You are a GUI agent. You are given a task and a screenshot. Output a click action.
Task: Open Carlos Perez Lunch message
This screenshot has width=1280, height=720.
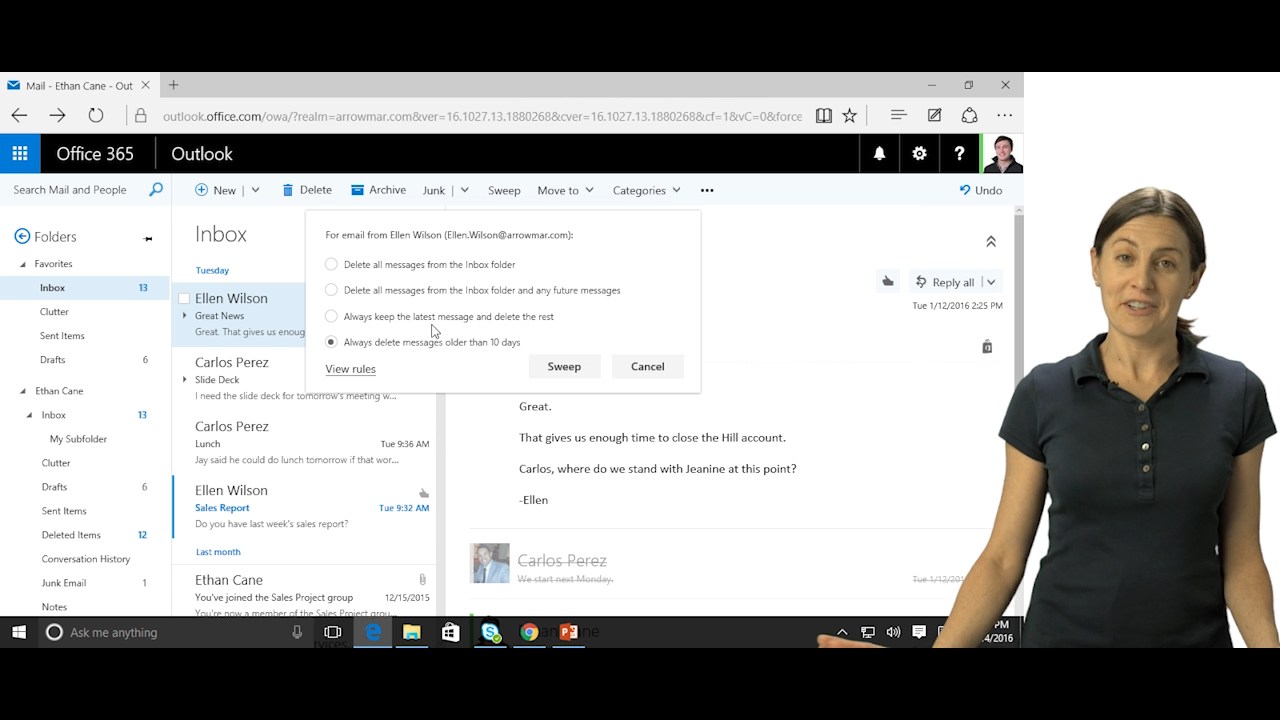304,443
